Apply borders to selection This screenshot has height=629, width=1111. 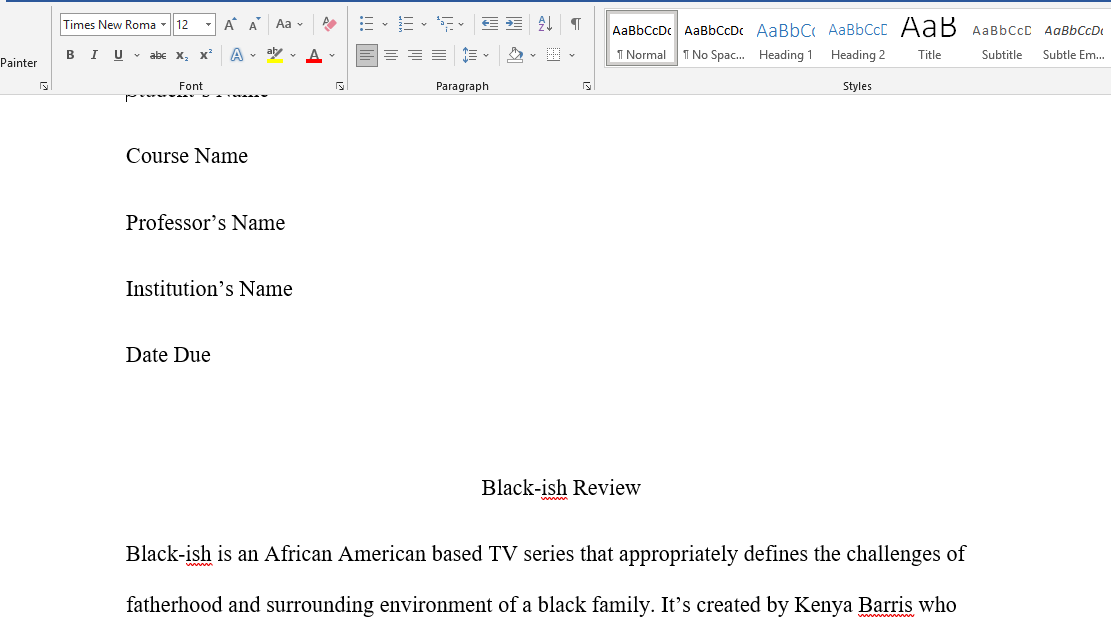(x=554, y=55)
